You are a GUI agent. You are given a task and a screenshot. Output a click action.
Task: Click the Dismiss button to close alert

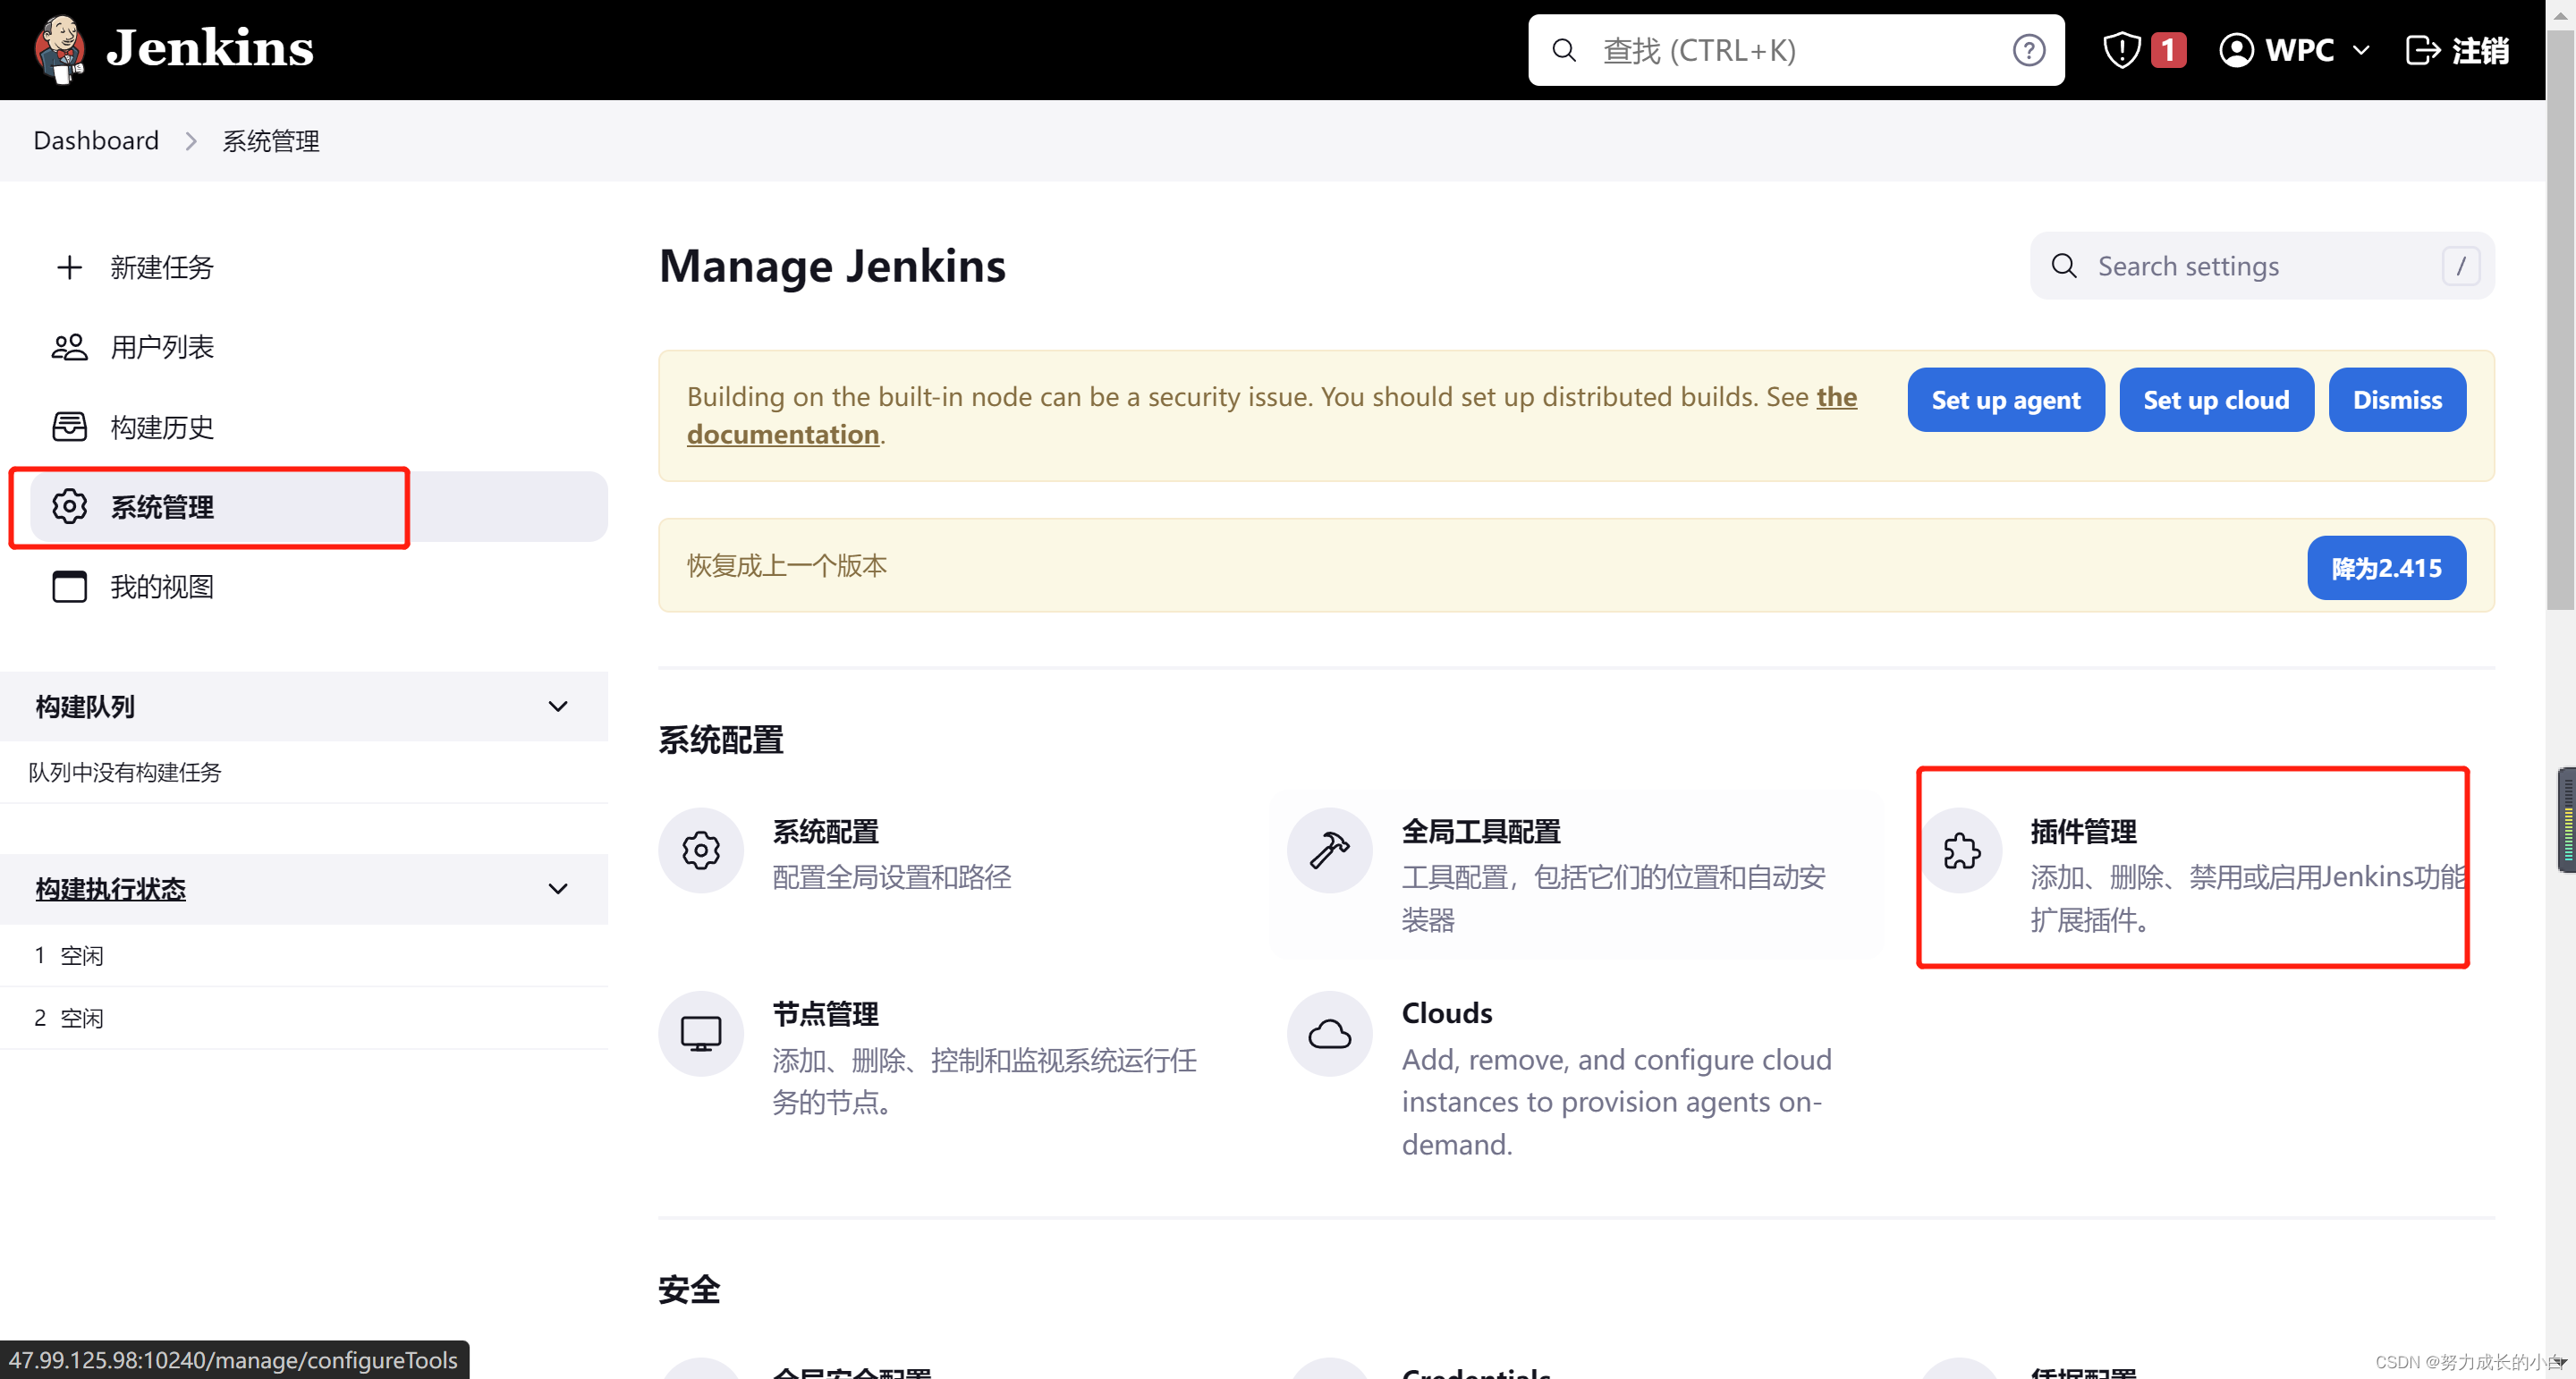point(2397,398)
